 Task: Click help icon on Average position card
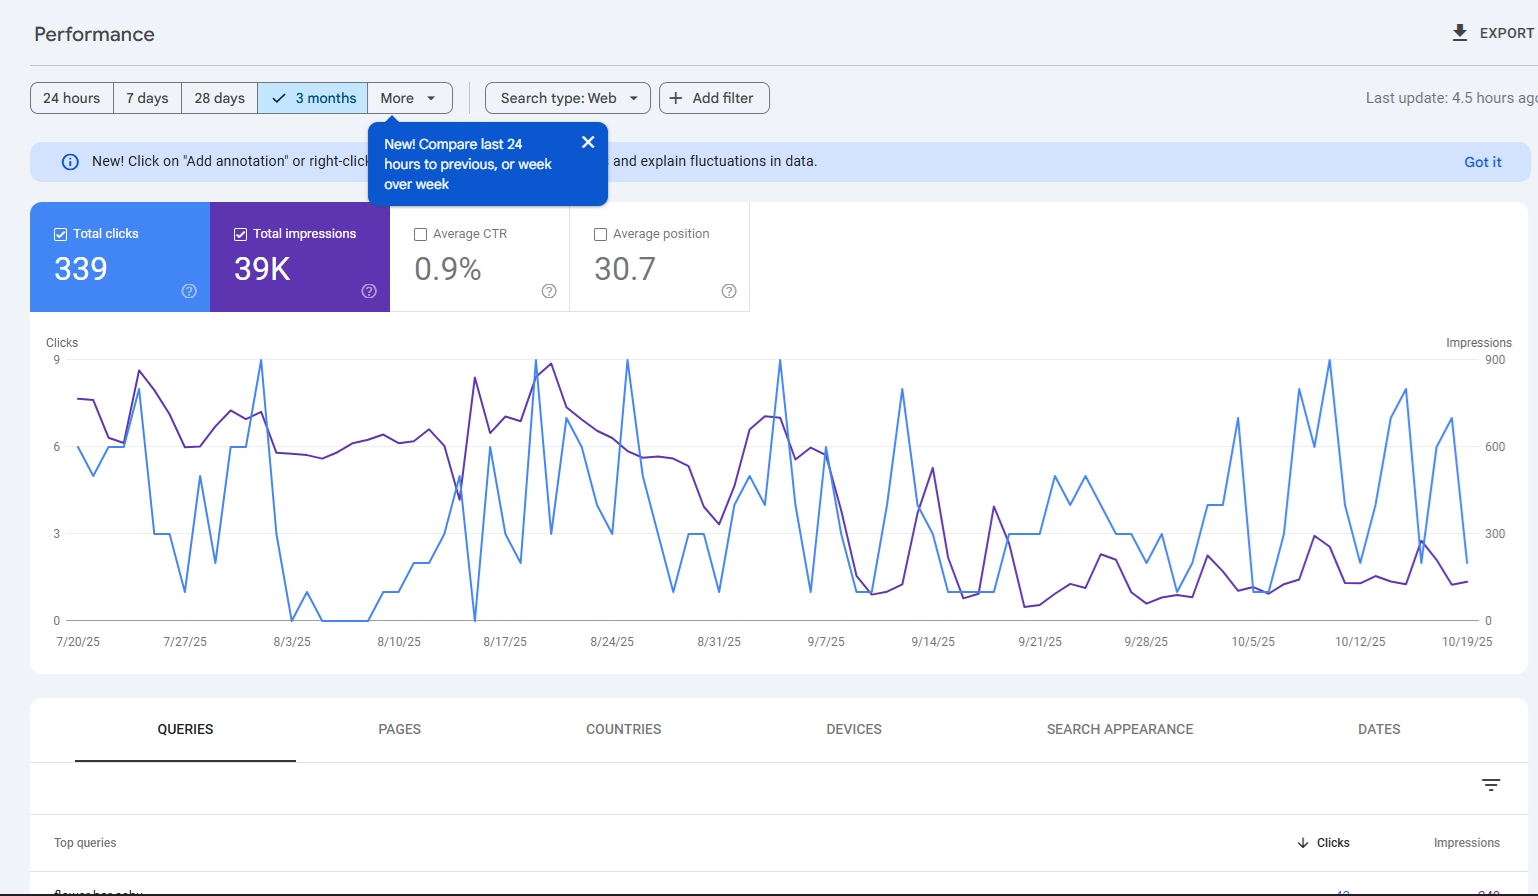(x=729, y=291)
